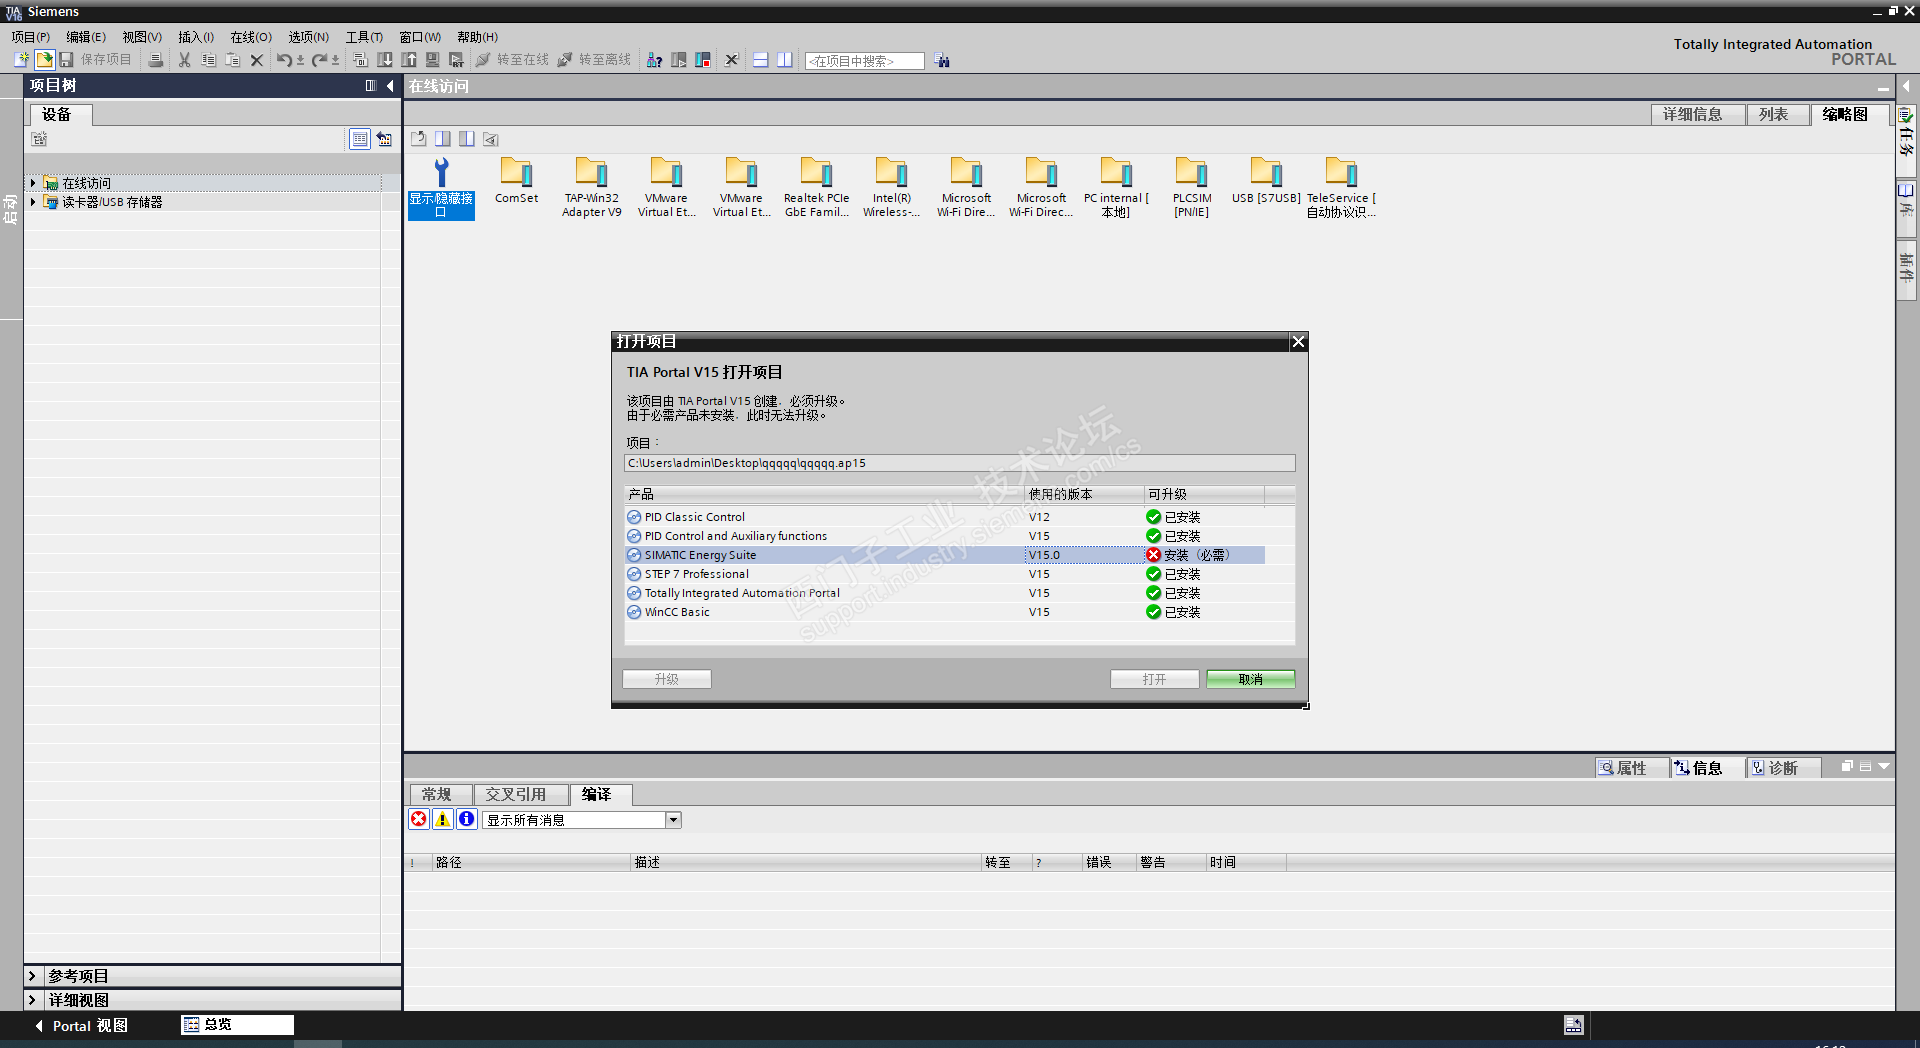The height and width of the screenshot is (1048, 1920).
Task: Click the icon below 设备 tab
Action: click(x=39, y=139)
